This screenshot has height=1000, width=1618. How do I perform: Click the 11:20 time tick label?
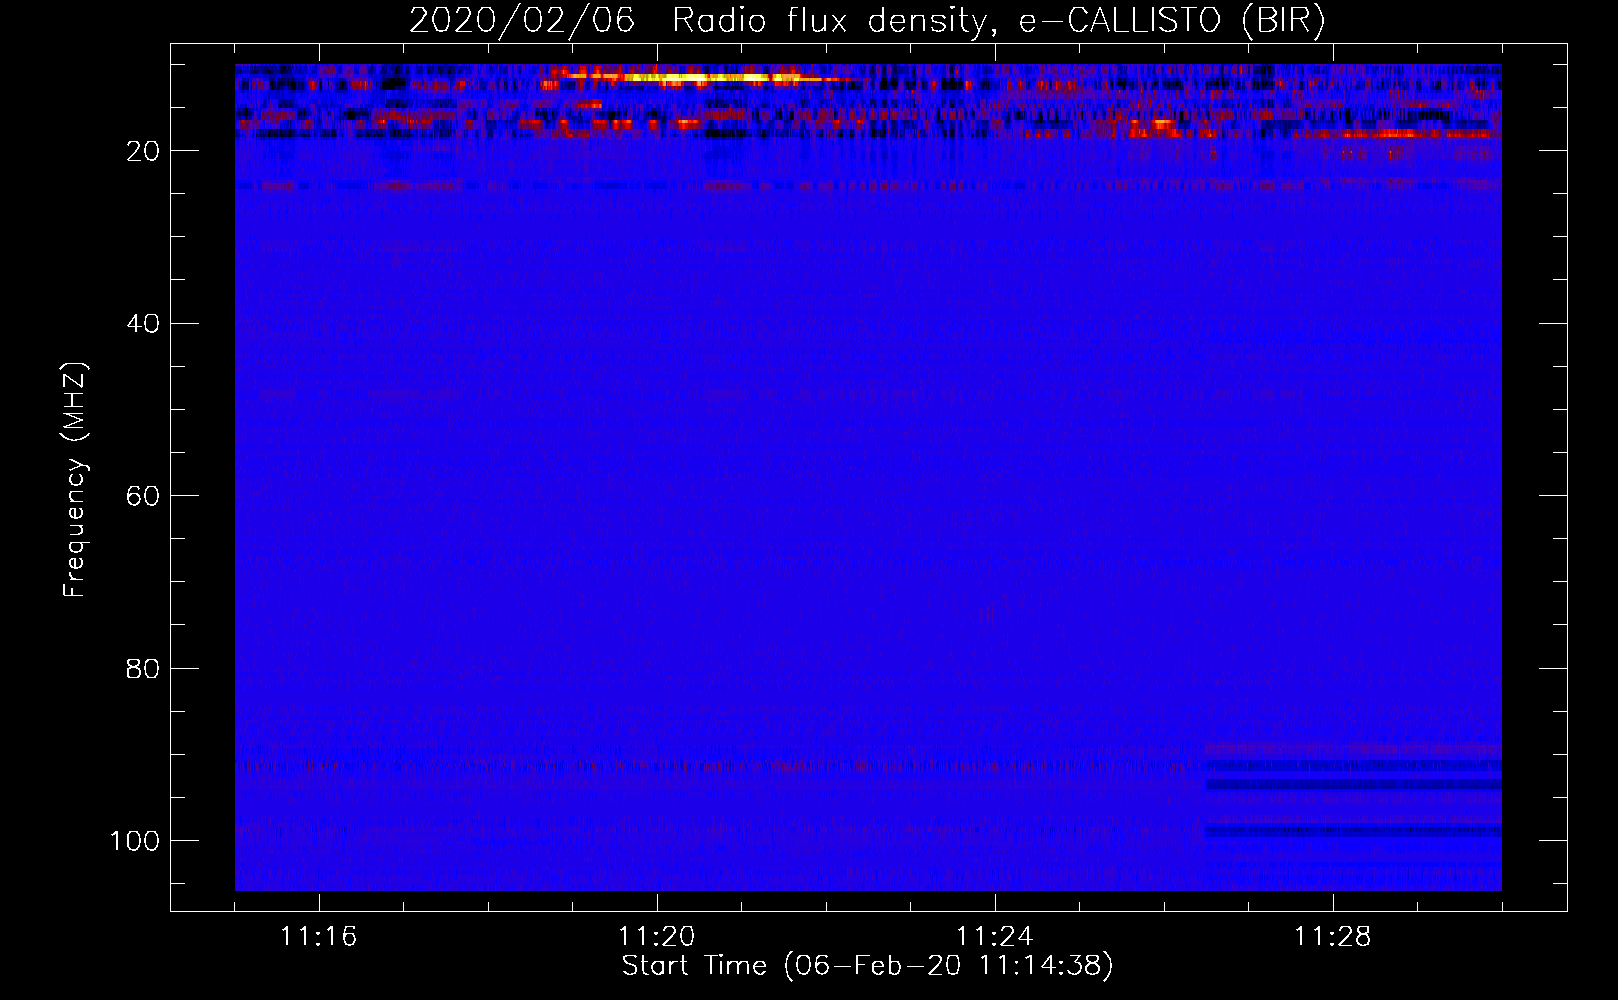[657, 937]
